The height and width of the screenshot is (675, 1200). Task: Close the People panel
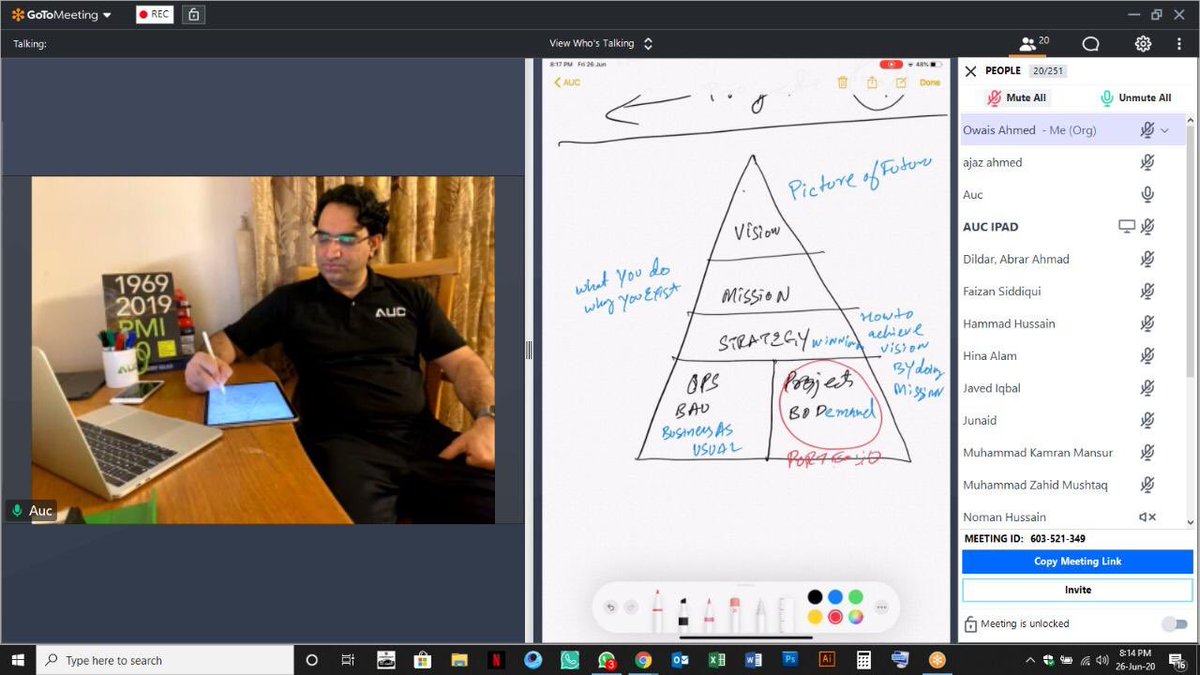(970, 71)
